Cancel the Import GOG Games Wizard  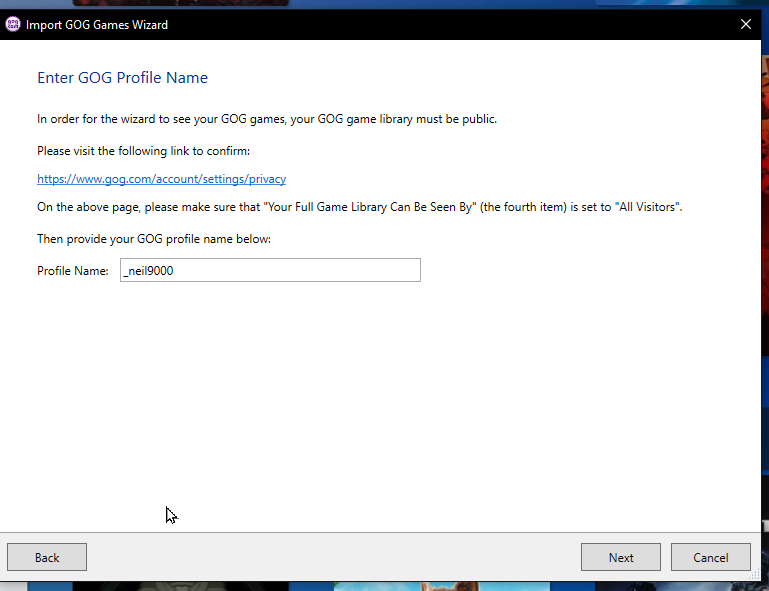[711, 557]
